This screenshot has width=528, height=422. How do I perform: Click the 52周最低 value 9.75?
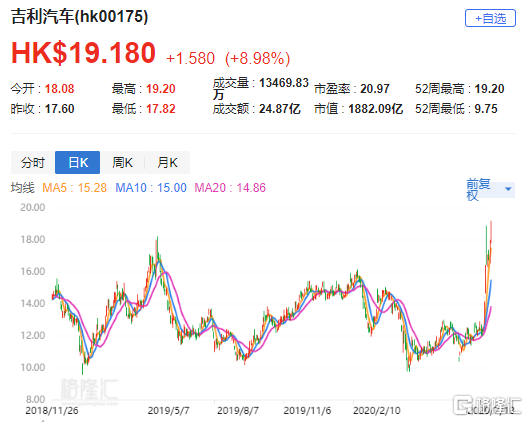point(486,109)
